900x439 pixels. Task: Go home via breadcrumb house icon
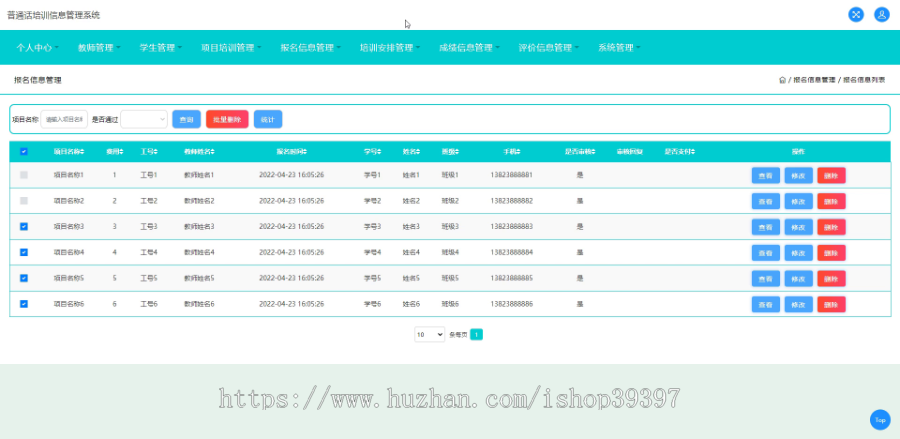[782, 80]
